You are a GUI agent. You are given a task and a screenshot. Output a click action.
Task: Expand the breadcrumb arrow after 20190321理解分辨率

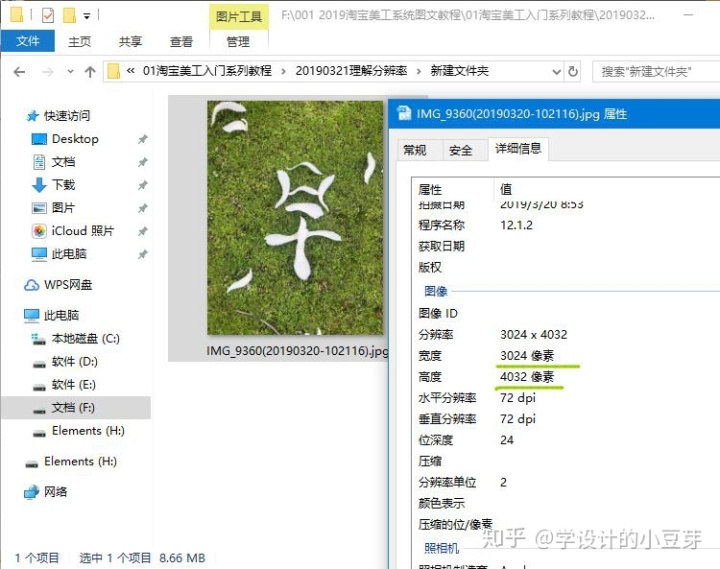click(x=418, y=71)
